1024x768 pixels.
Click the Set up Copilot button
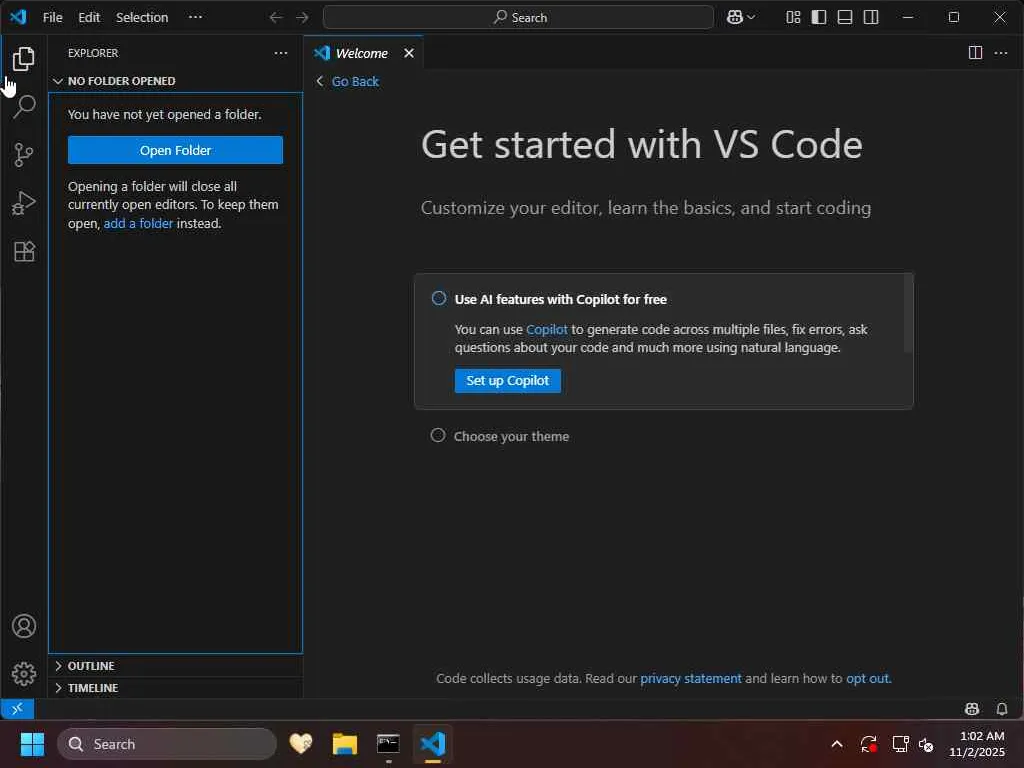pyautogui.click(x=507, y=381)
